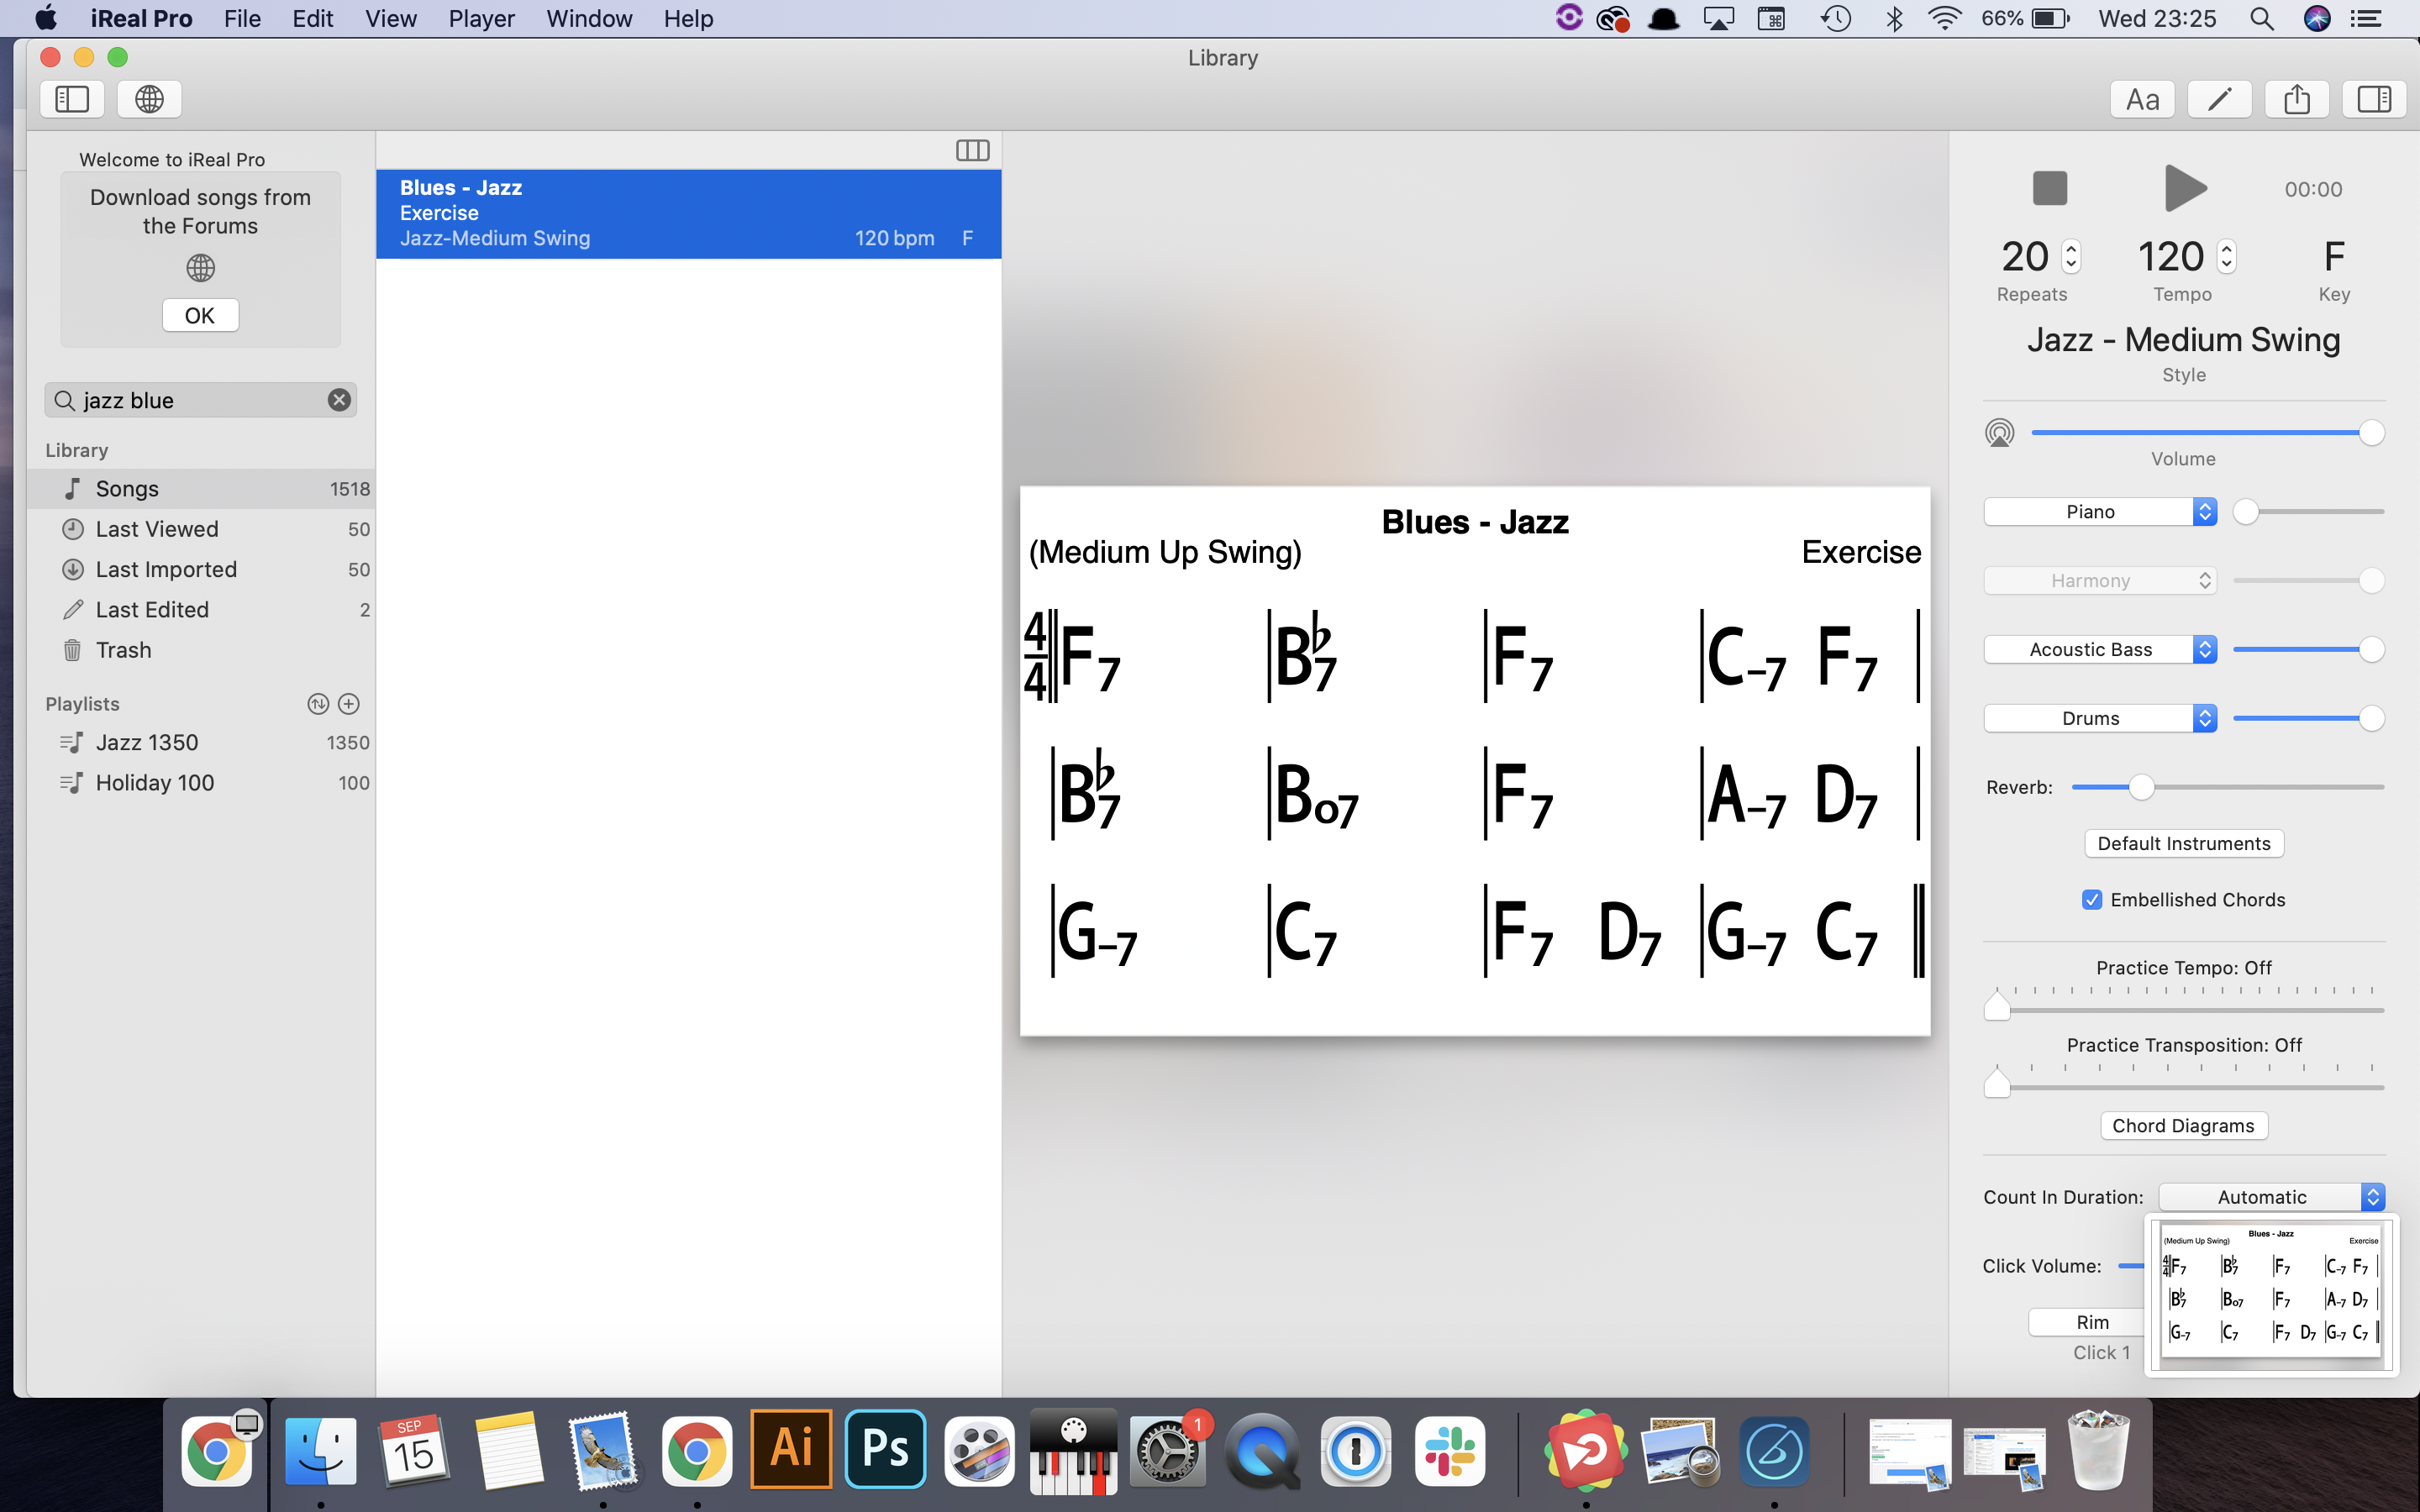Stop playback with the stop button
2420x1512 pixels.
point(2049,188)
